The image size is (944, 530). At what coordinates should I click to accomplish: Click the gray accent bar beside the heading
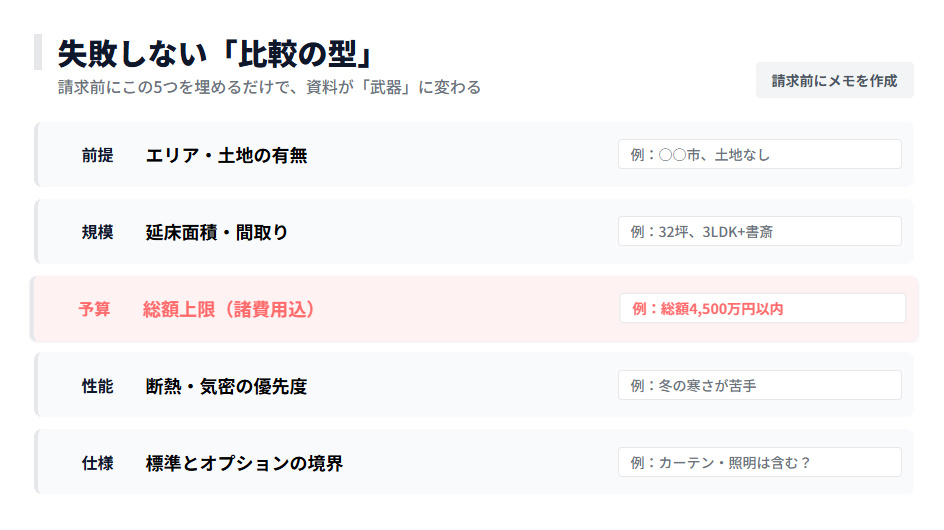37,52
